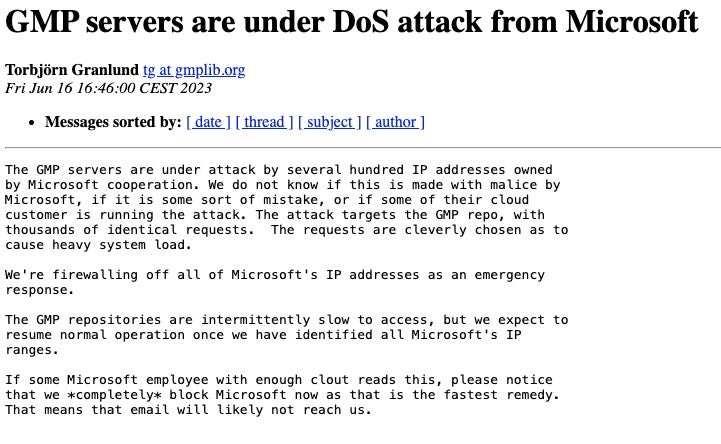The height and width of the screenshot is (444, 721).
Task: Click the horizontal divider below the sort links
Action: [x=360, y=147]
